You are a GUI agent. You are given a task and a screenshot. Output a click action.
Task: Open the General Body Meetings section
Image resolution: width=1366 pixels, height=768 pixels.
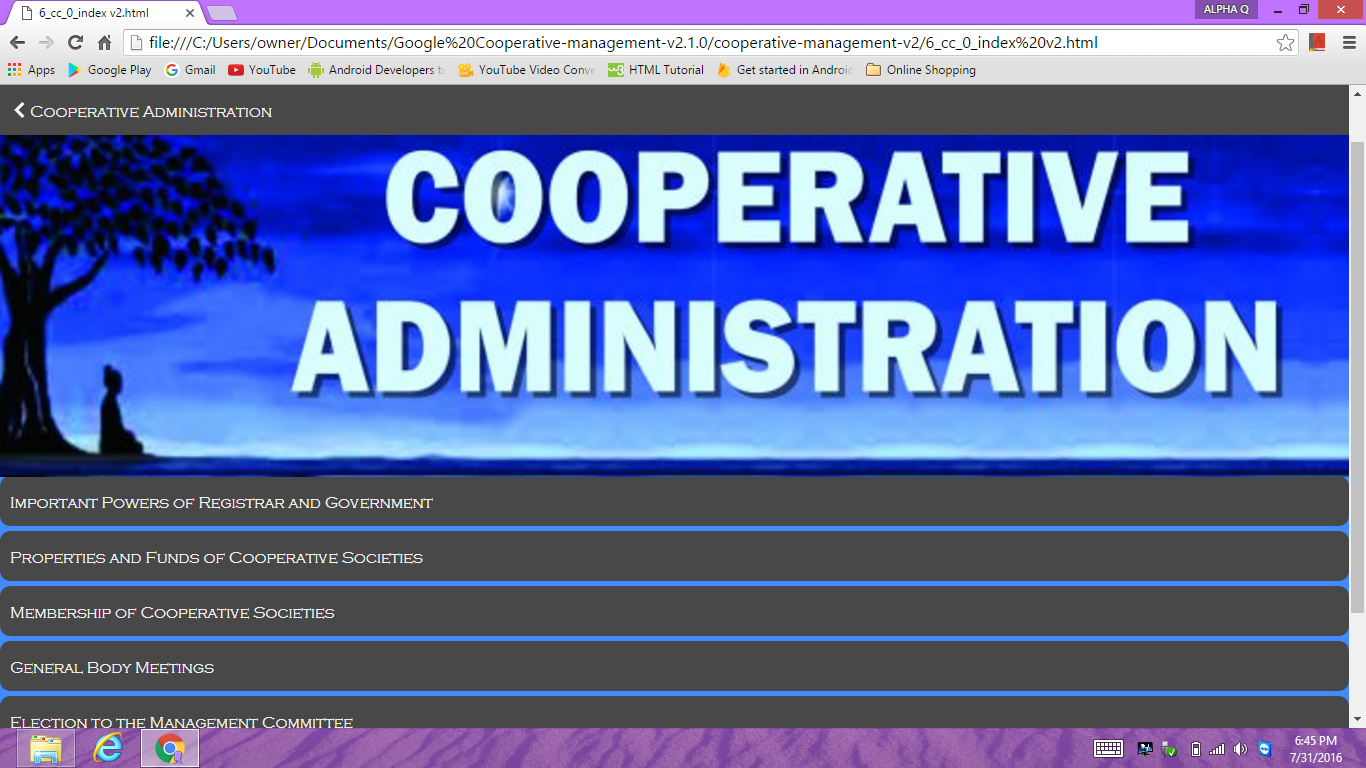(x=110, y=667)
